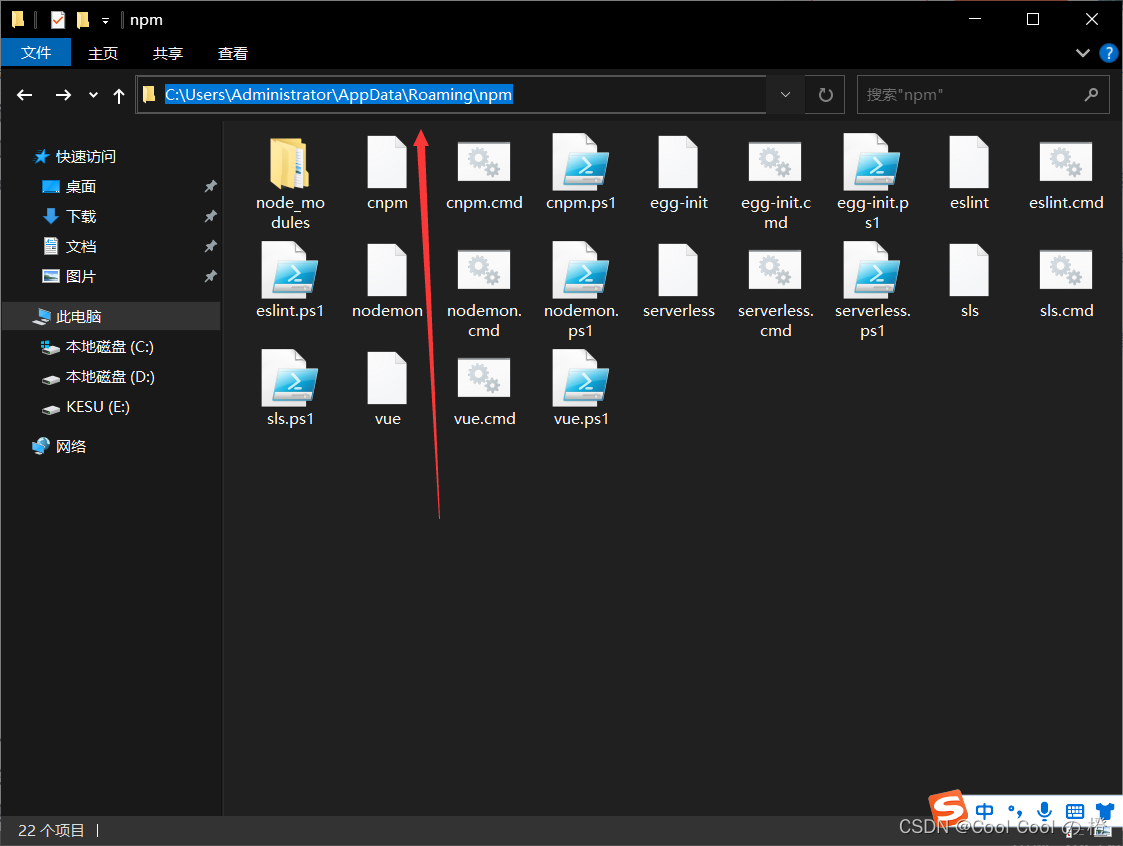The image size is (1123, 846).
Task: Switch to the 共享 ribbon tab
Action: [x=168, y=53]
